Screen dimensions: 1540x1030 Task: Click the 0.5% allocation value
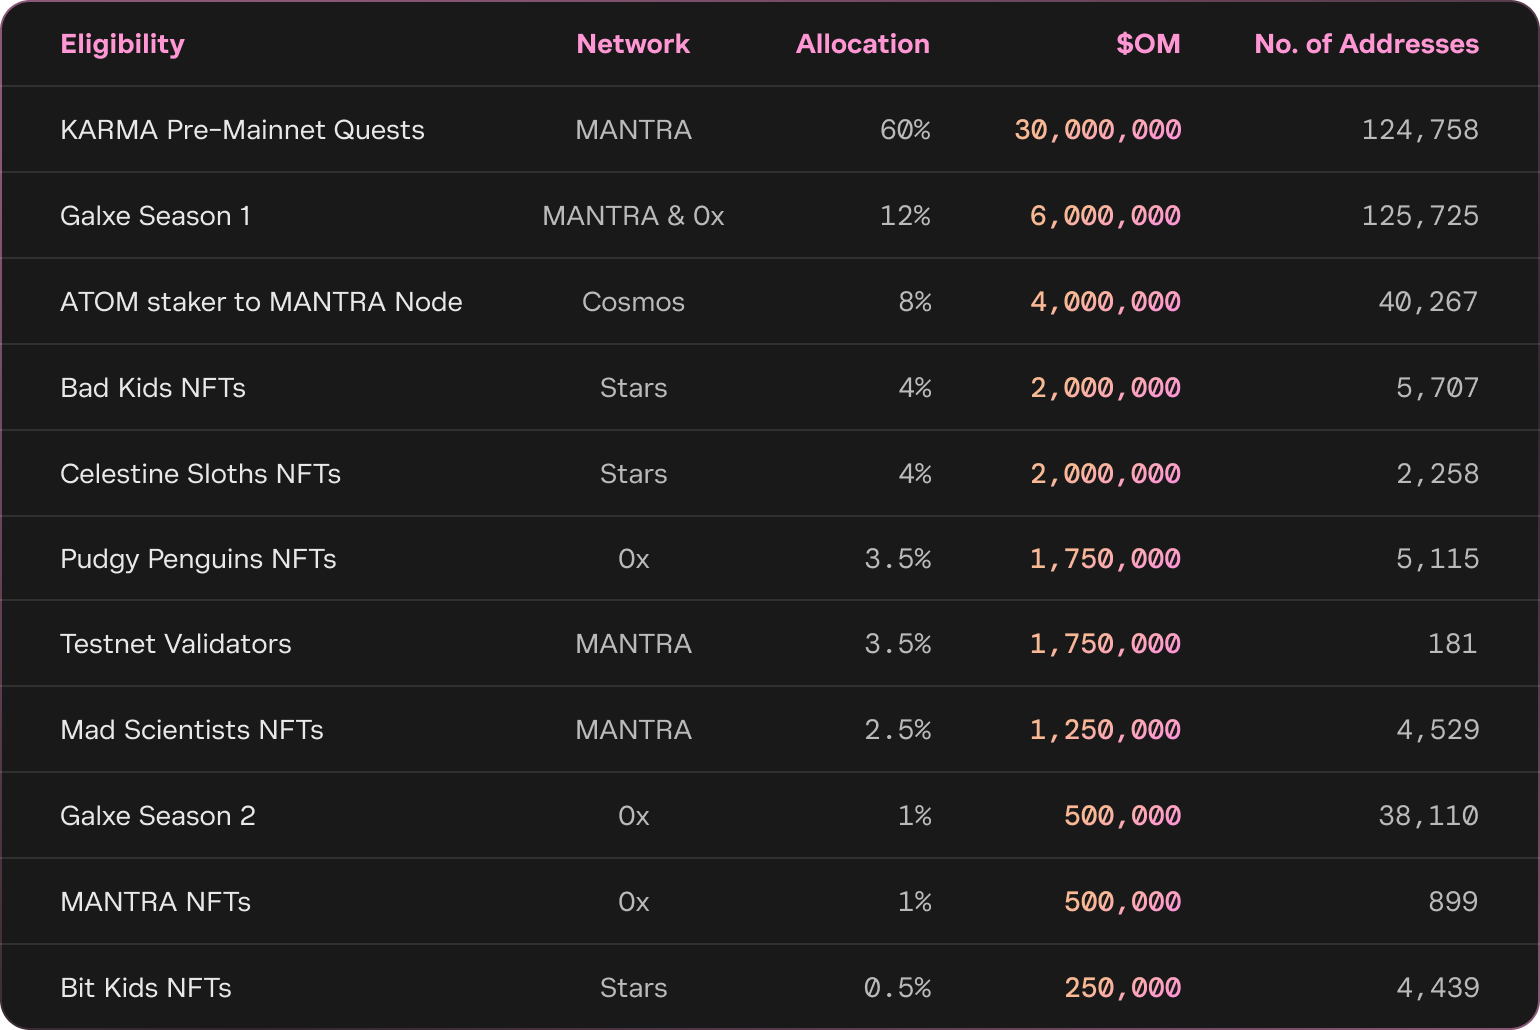(x=897, y=988)
